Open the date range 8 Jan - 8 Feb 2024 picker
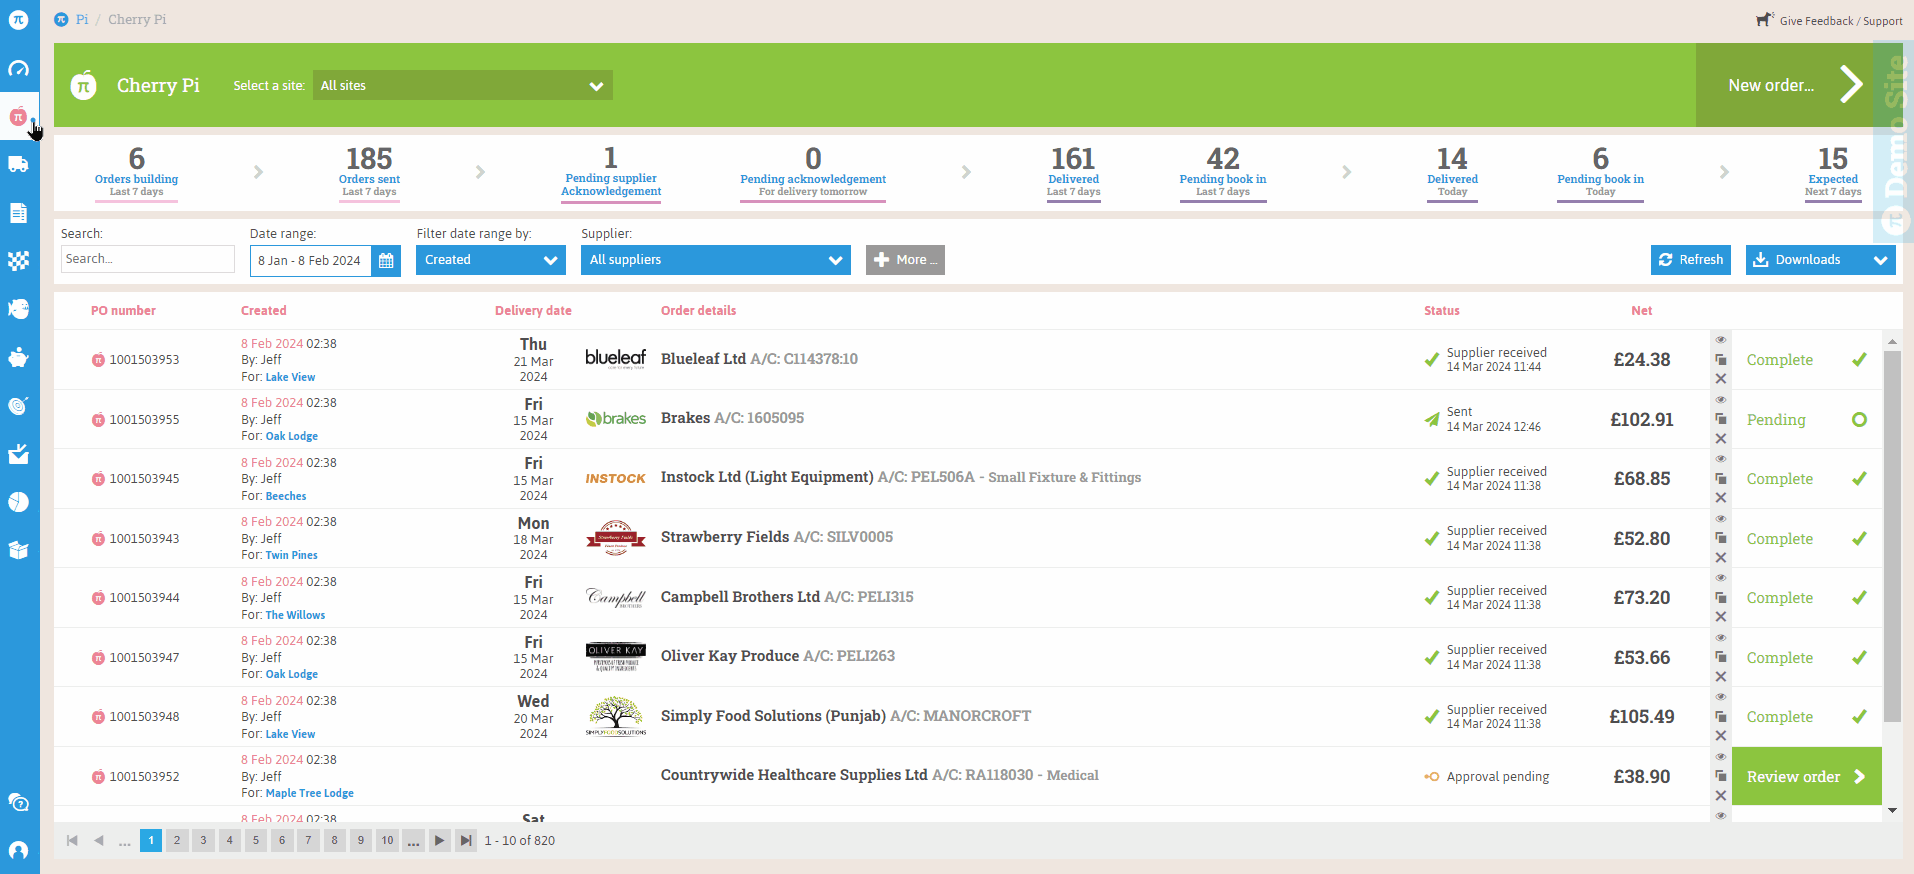Viewport: 1914px width, 874px height. click(311, 260)
